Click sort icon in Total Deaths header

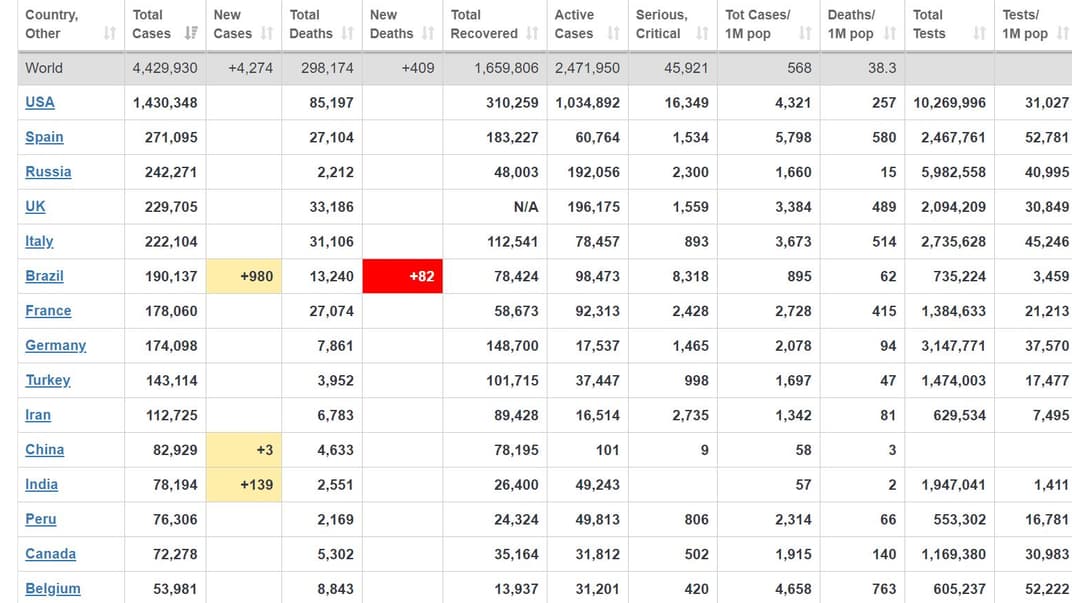347,34
